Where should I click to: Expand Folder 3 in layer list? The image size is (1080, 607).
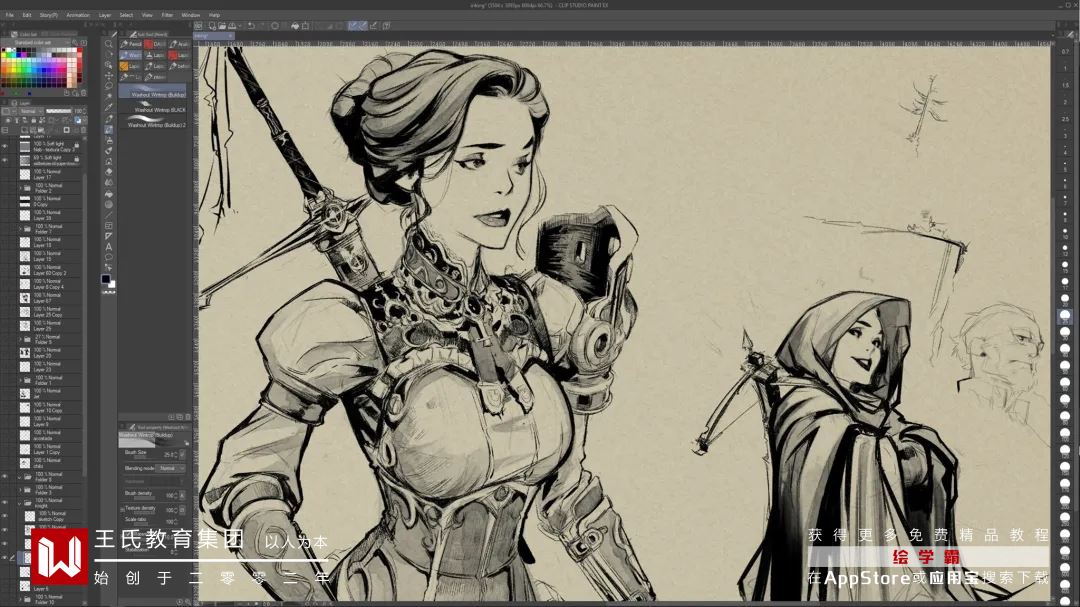tap(20, 490)
